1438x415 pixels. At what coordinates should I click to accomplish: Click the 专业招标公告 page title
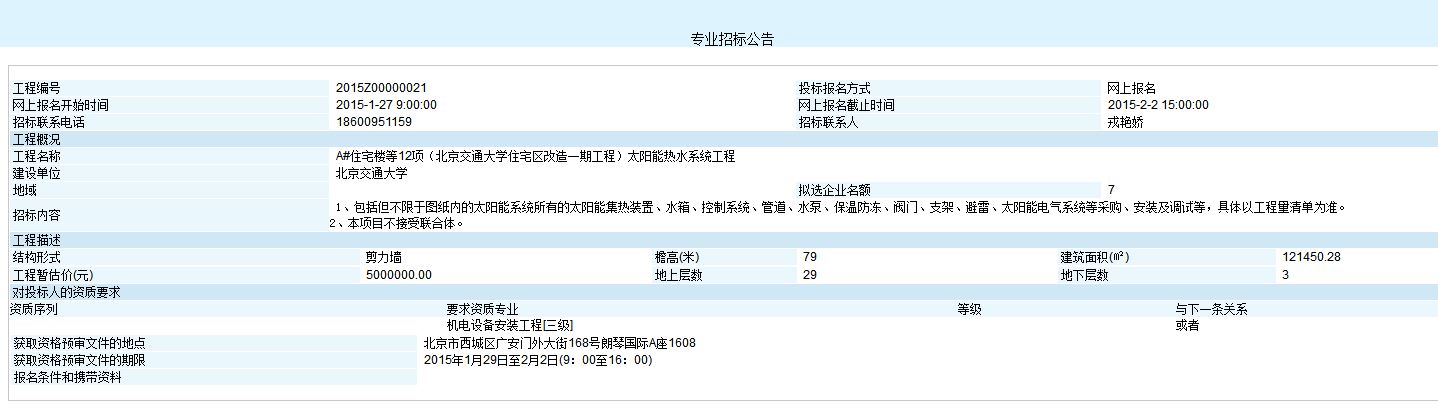coord(732,40)
